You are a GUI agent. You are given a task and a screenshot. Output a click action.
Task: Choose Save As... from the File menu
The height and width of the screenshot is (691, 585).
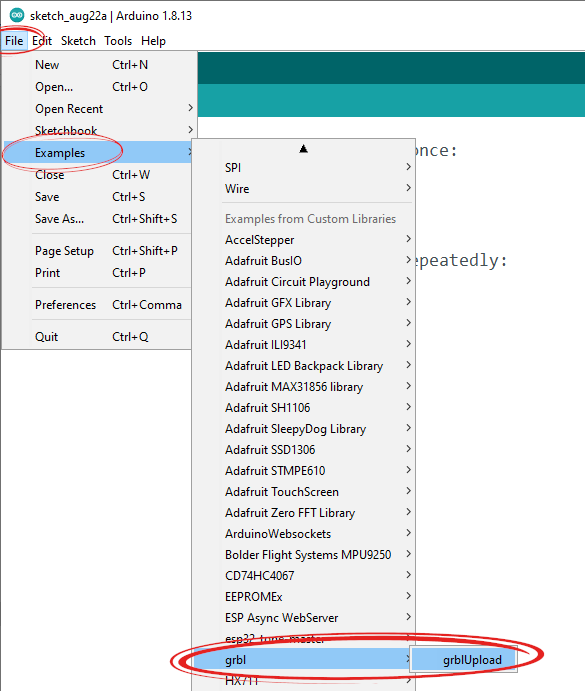click(98, 219)
